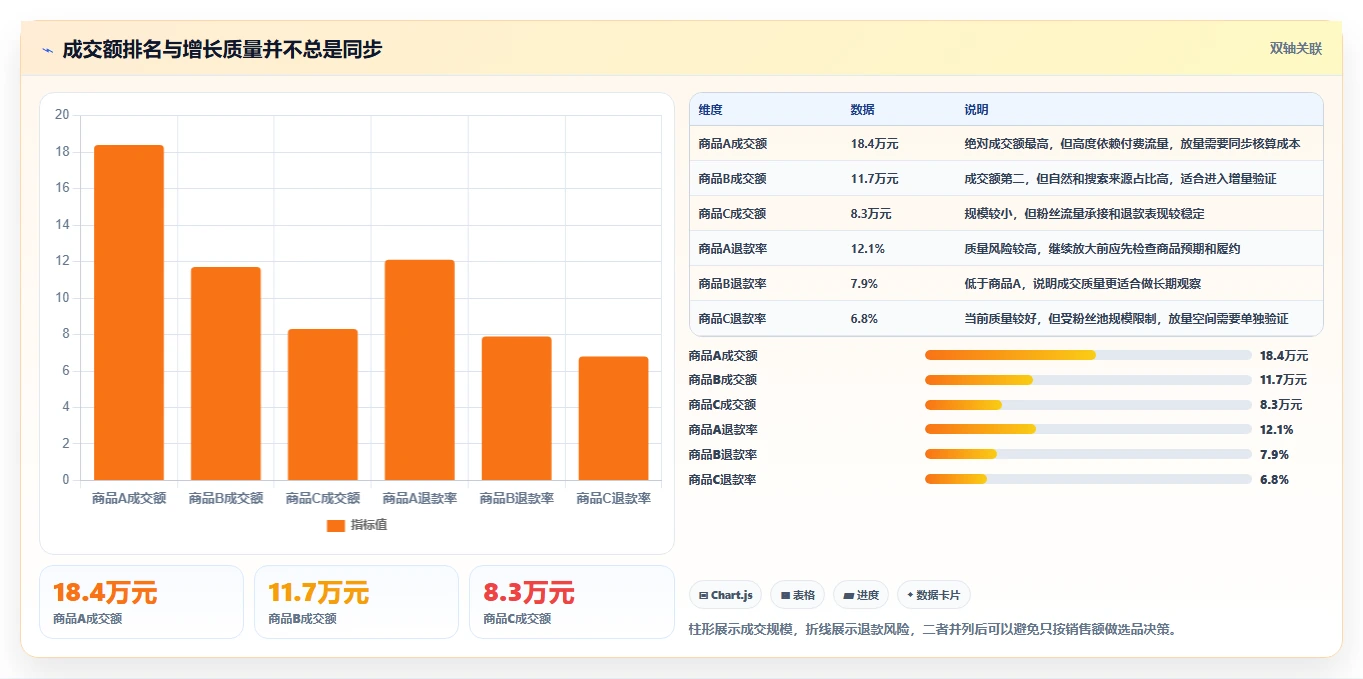Click y-axis tick label 20
The height and width of the screenshot is (679, 1363).
[x=62, y=115]
